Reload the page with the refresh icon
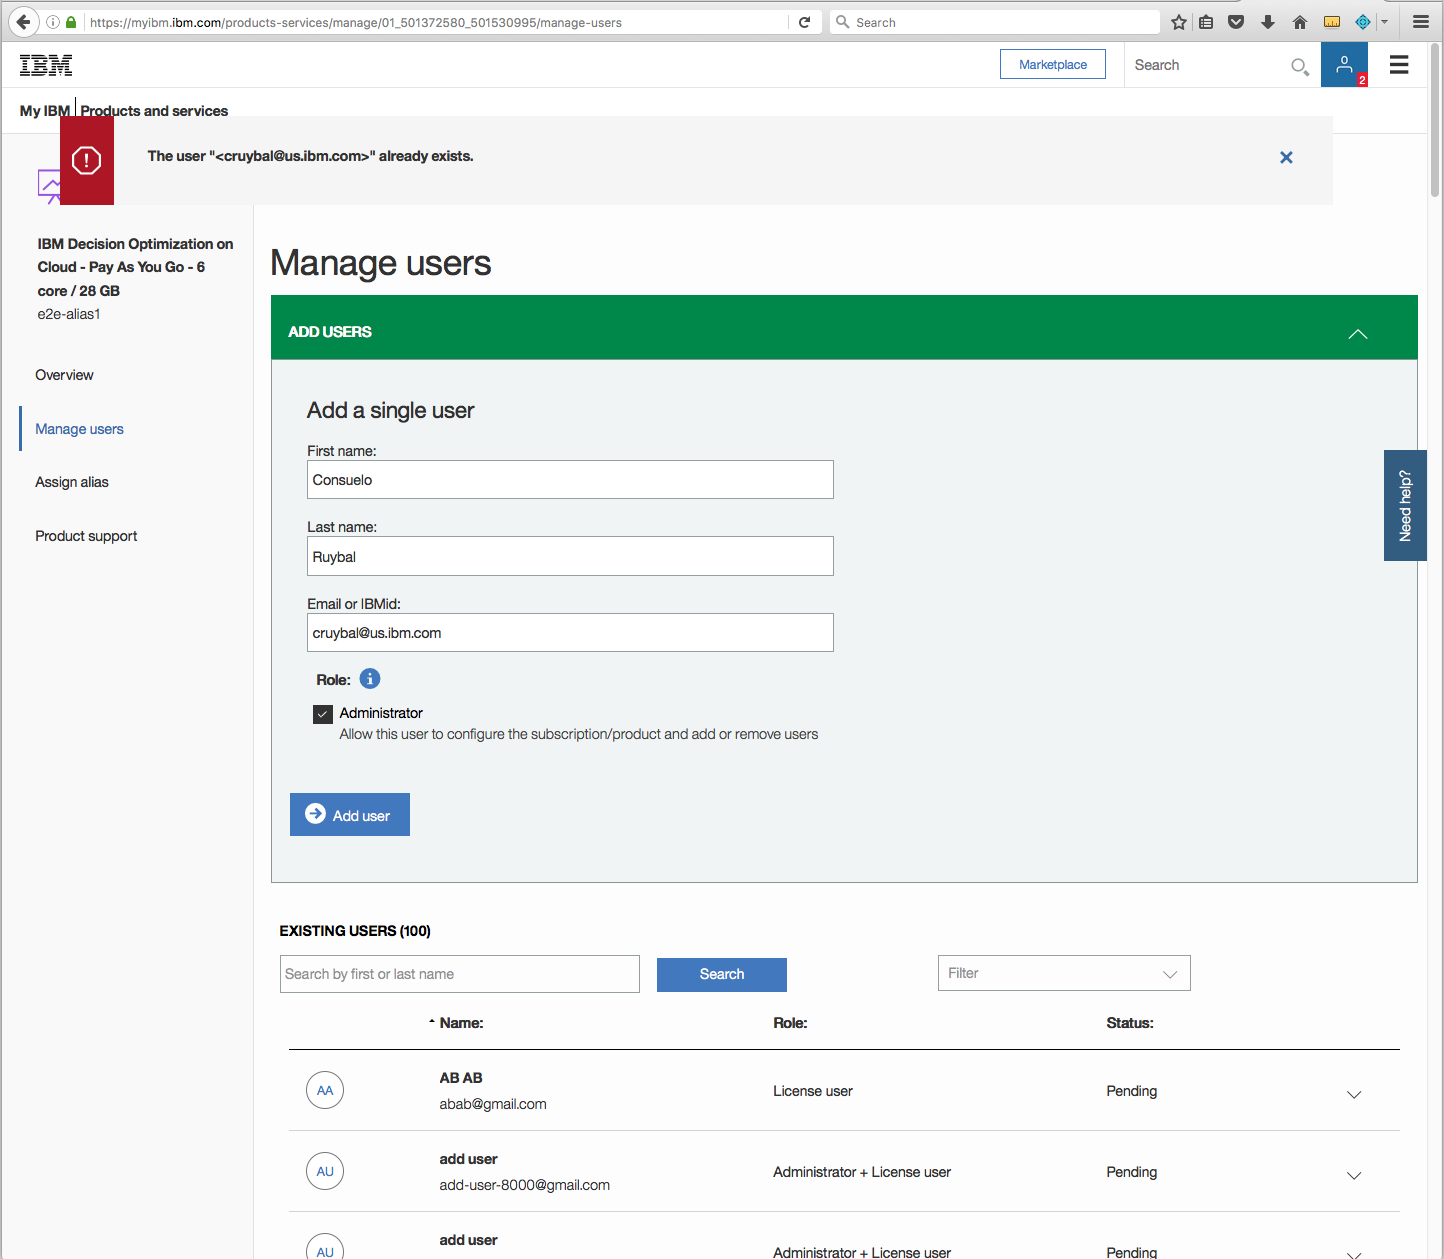The height and width of the screenshot is (1259, 1444). [804, 22]
